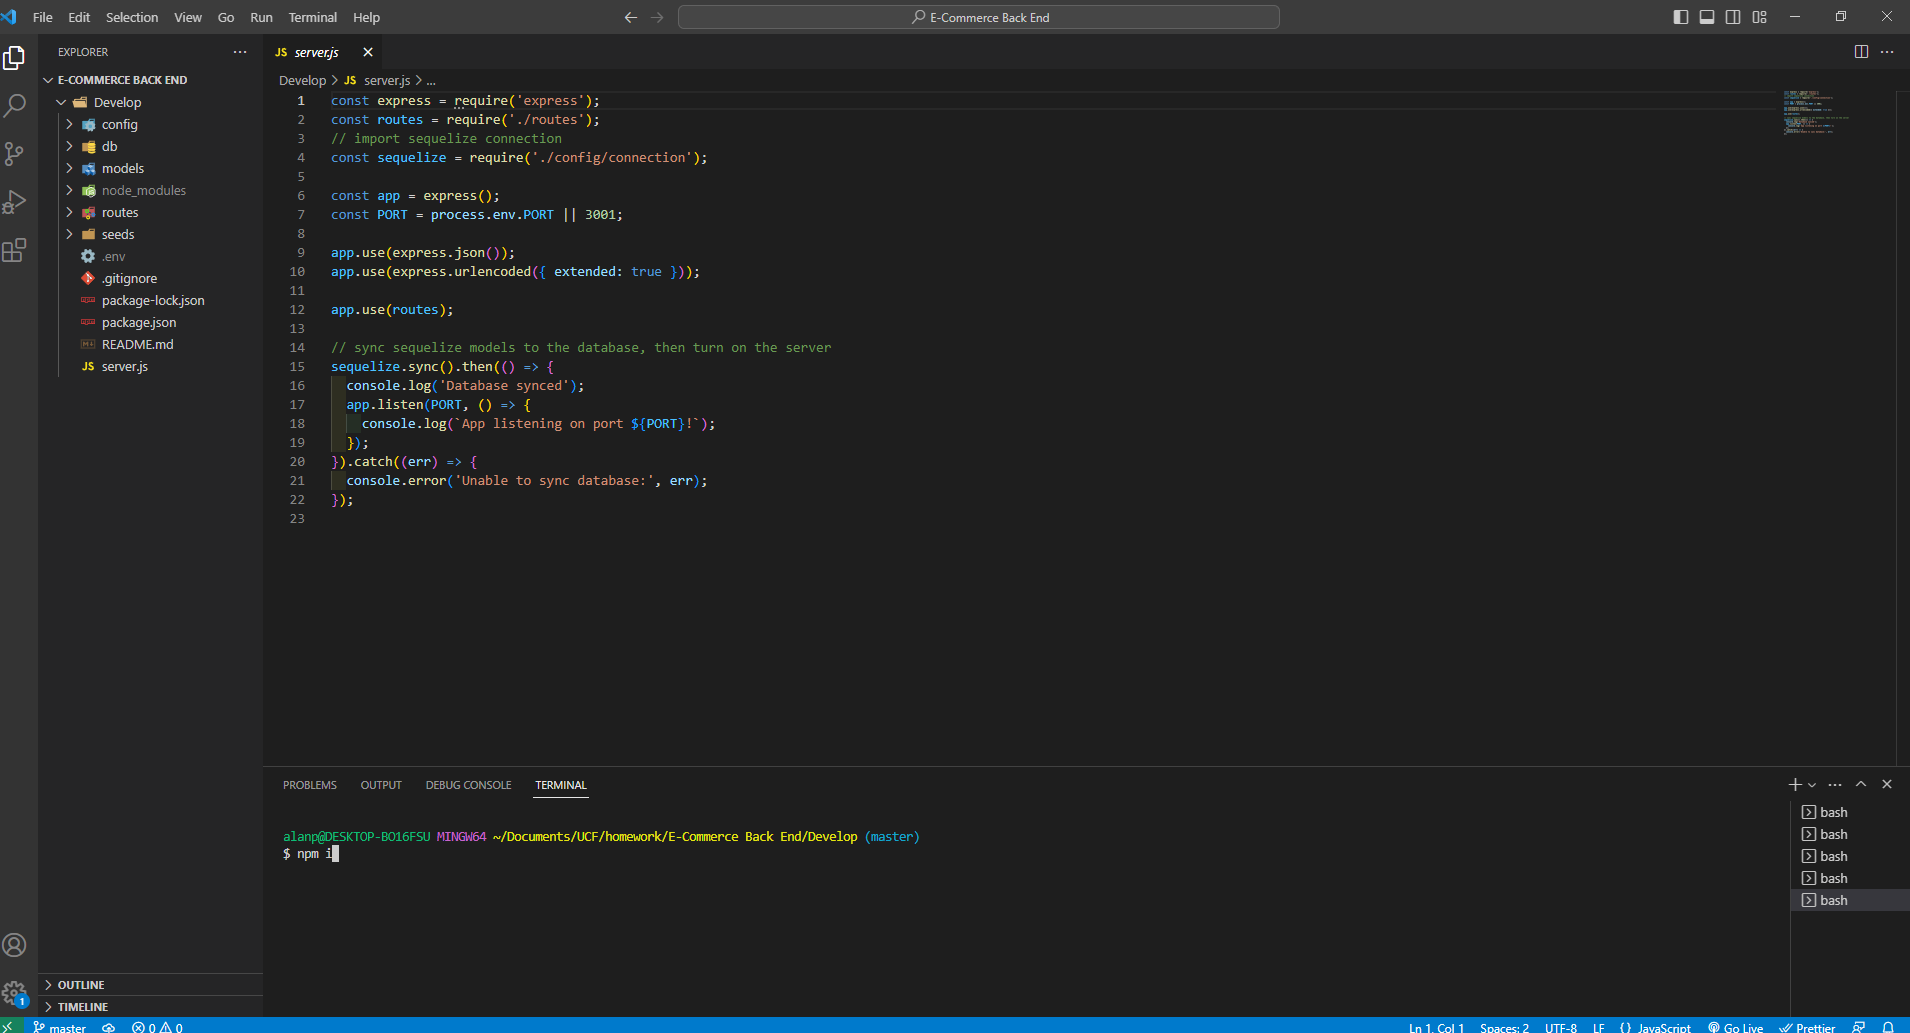Open the Run and Debug view

[x=15, y=202]
